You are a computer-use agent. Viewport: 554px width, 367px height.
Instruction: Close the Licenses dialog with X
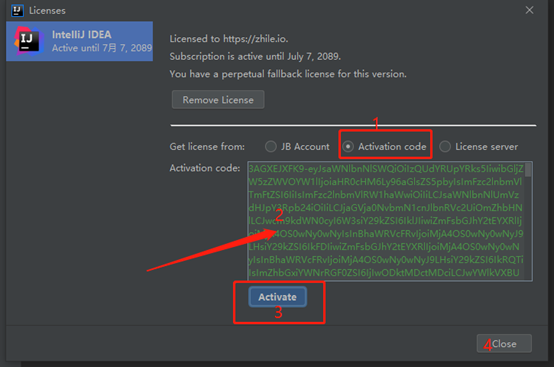coord(529,10)
